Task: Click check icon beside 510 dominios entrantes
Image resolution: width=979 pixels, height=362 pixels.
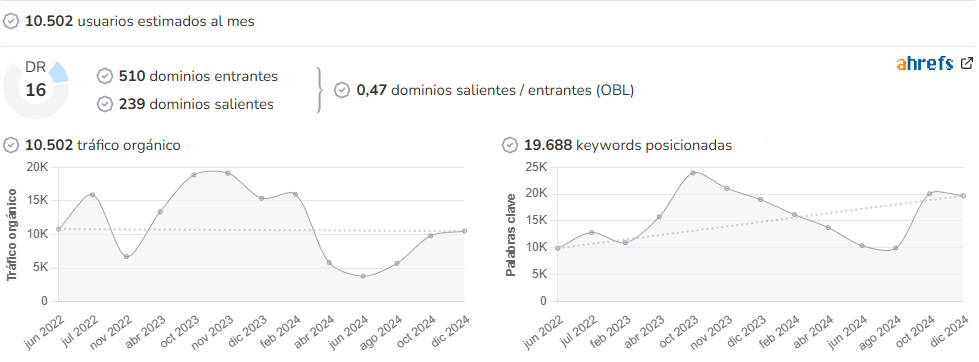Action: pos(105,76)
